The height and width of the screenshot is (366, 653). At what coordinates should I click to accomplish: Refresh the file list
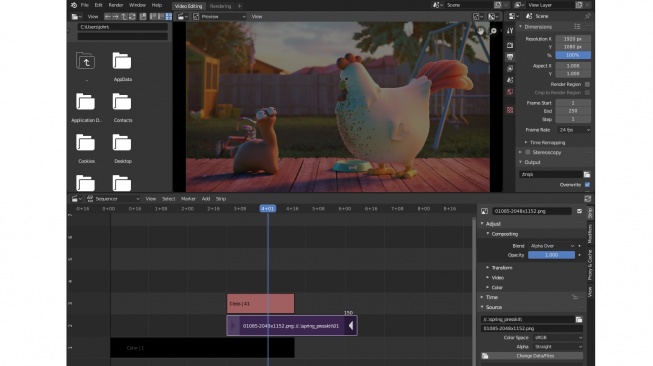tap(132, 17)
